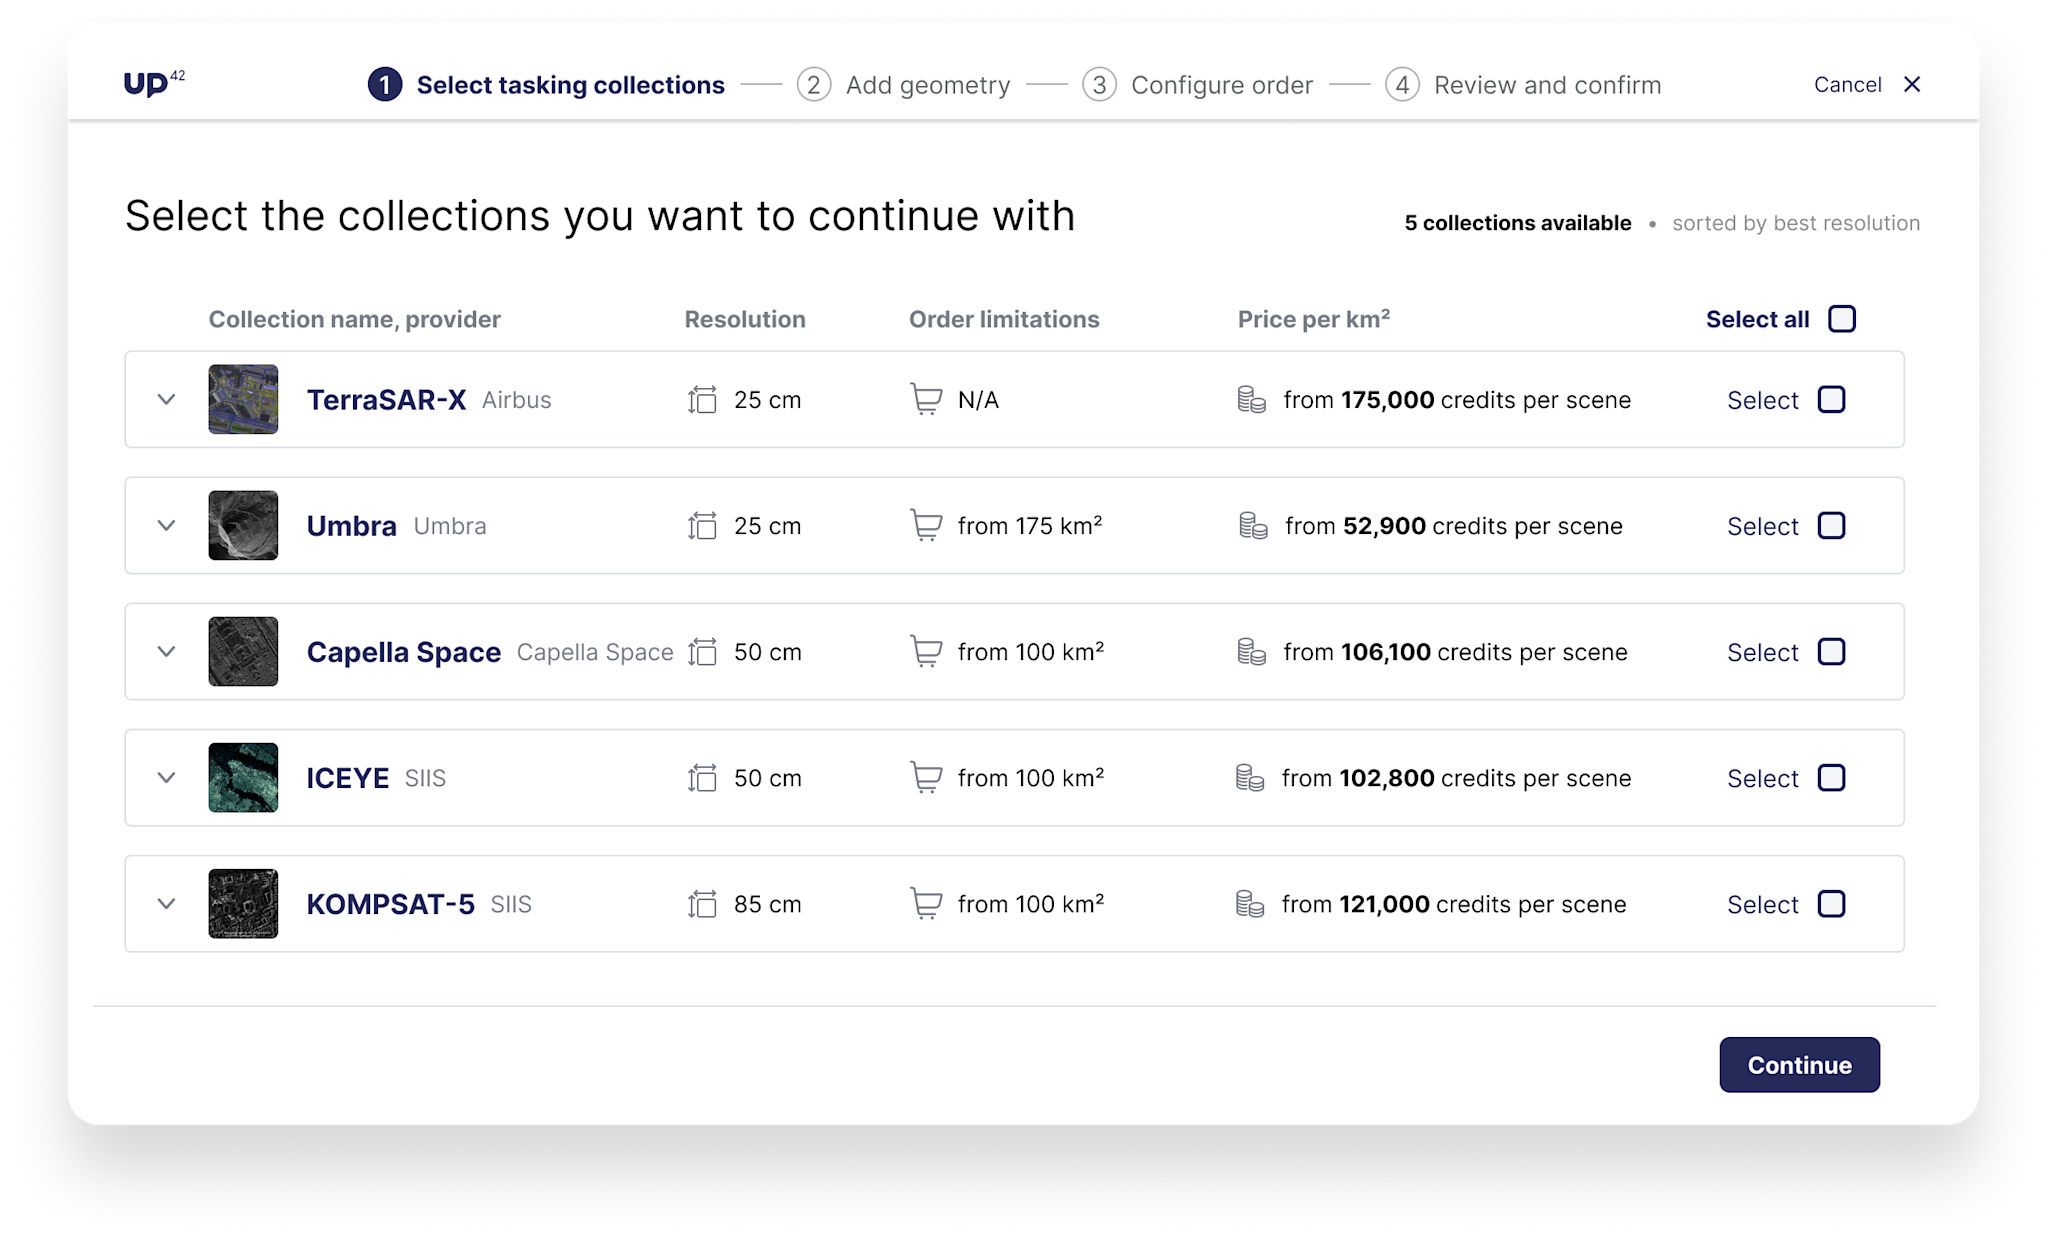The image size is (2047, 1240).
Task: Click the resolution icon in TerraSAR-X row
Action: [702, 400]
